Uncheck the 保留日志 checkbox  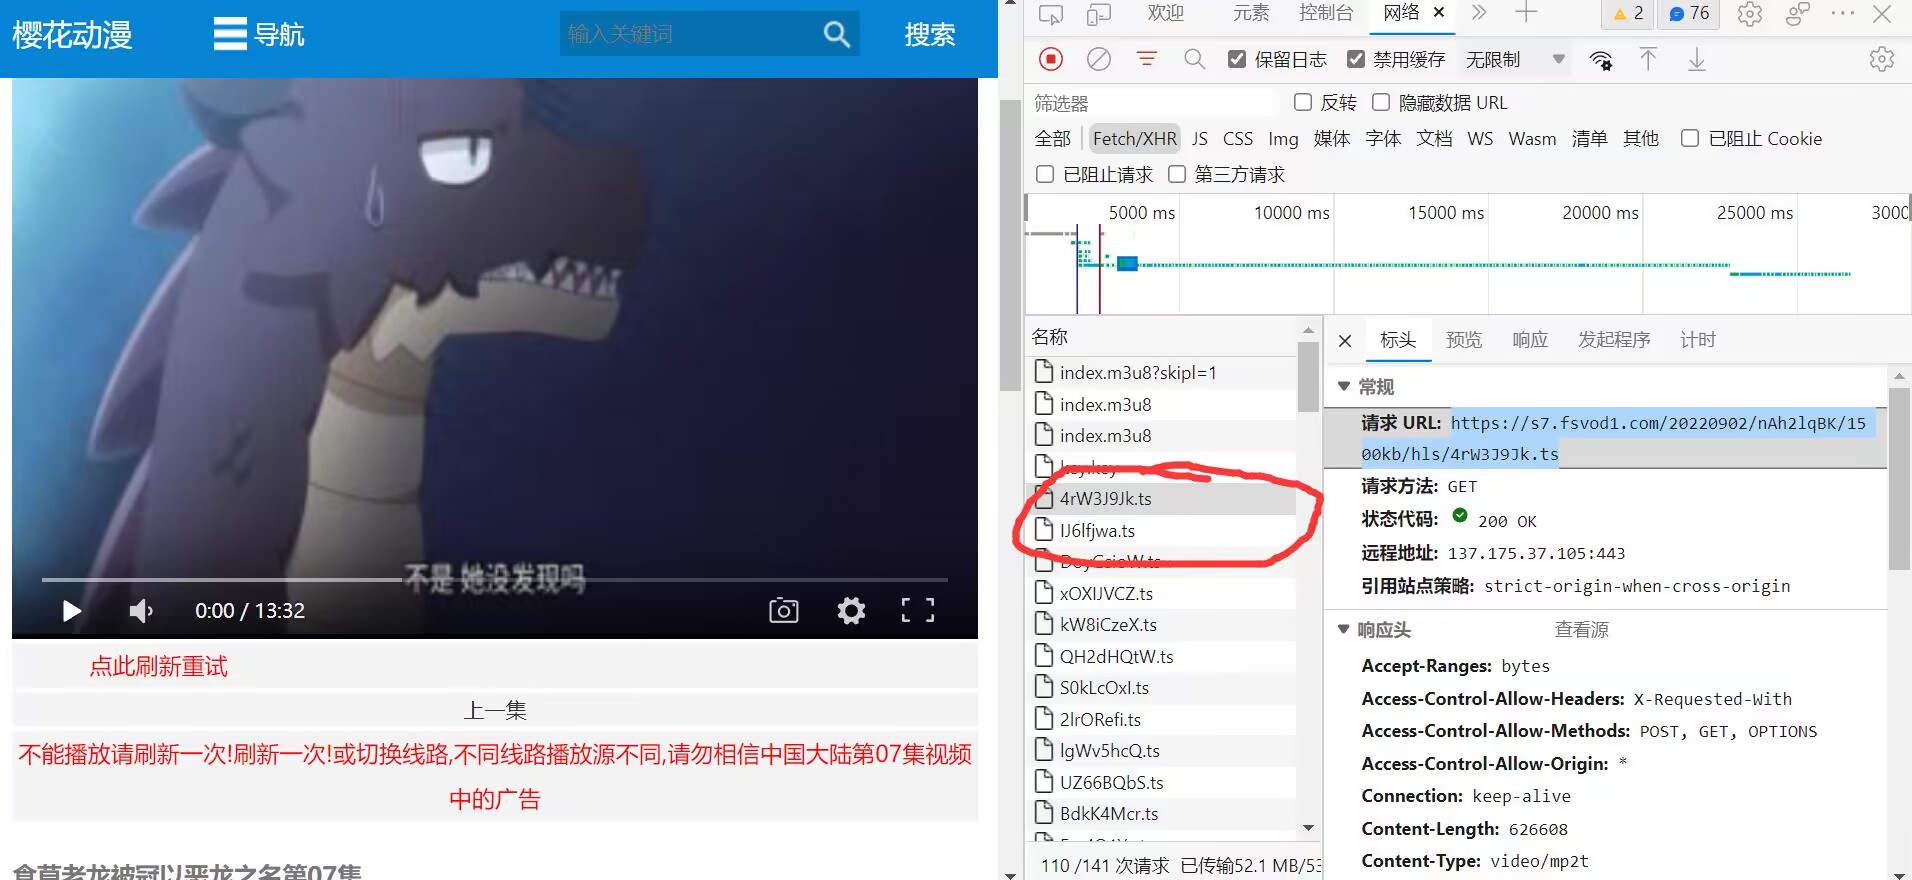click(x=1237, y=60)
